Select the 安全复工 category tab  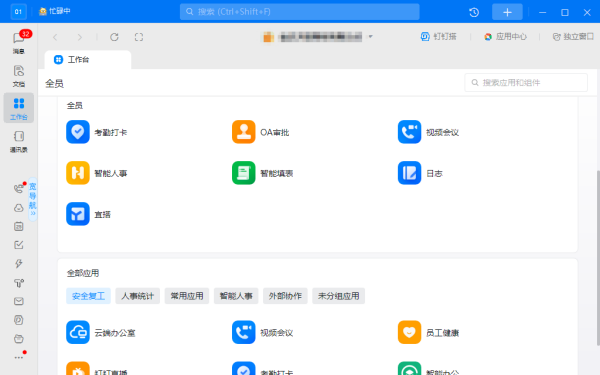(x=88, y=296)
